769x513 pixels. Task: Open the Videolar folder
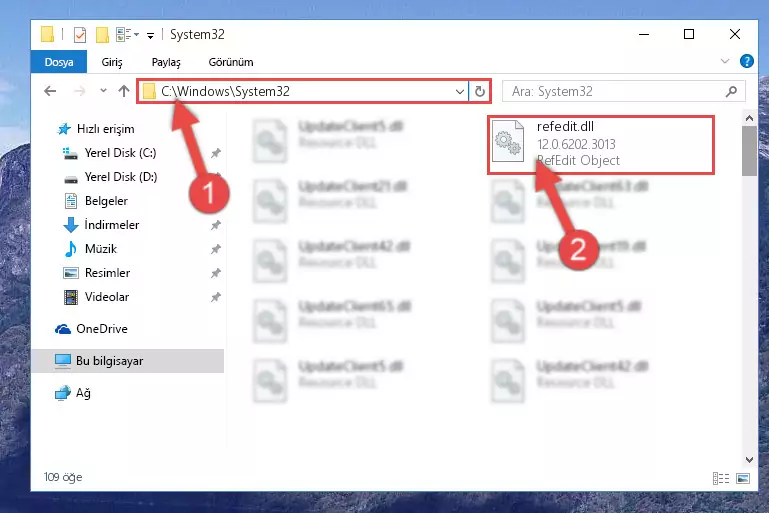pyautogui.click(x=107, y=297)
